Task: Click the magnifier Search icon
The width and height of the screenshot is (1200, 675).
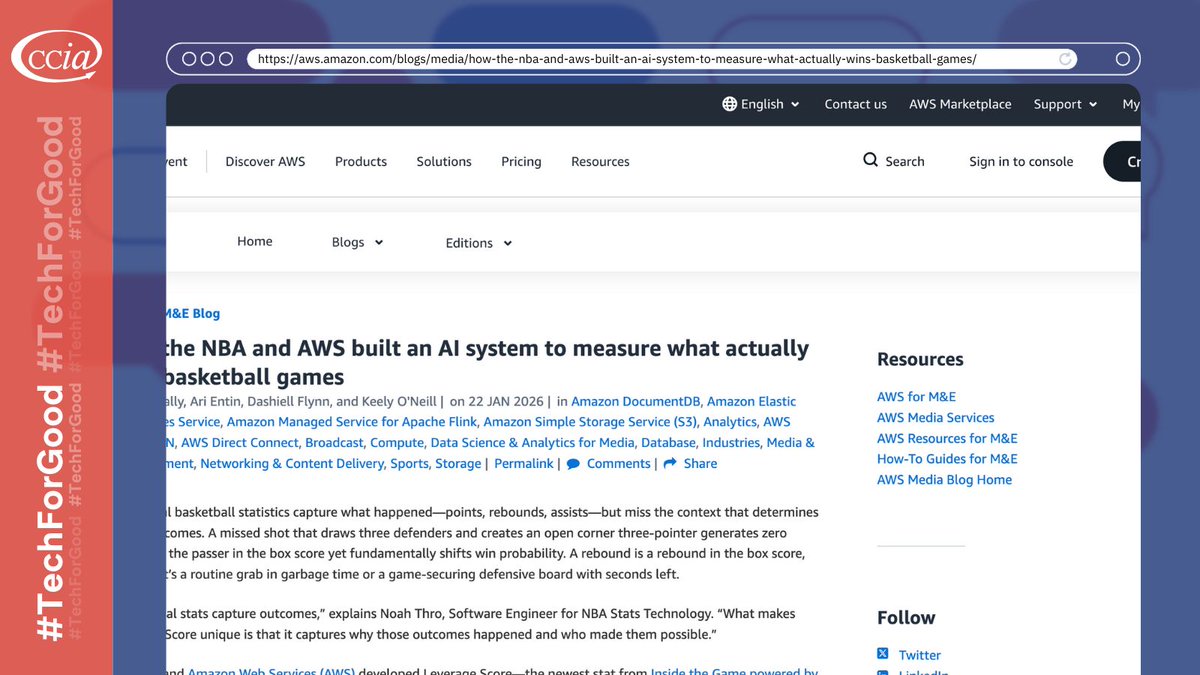Action: coord(871,160)
